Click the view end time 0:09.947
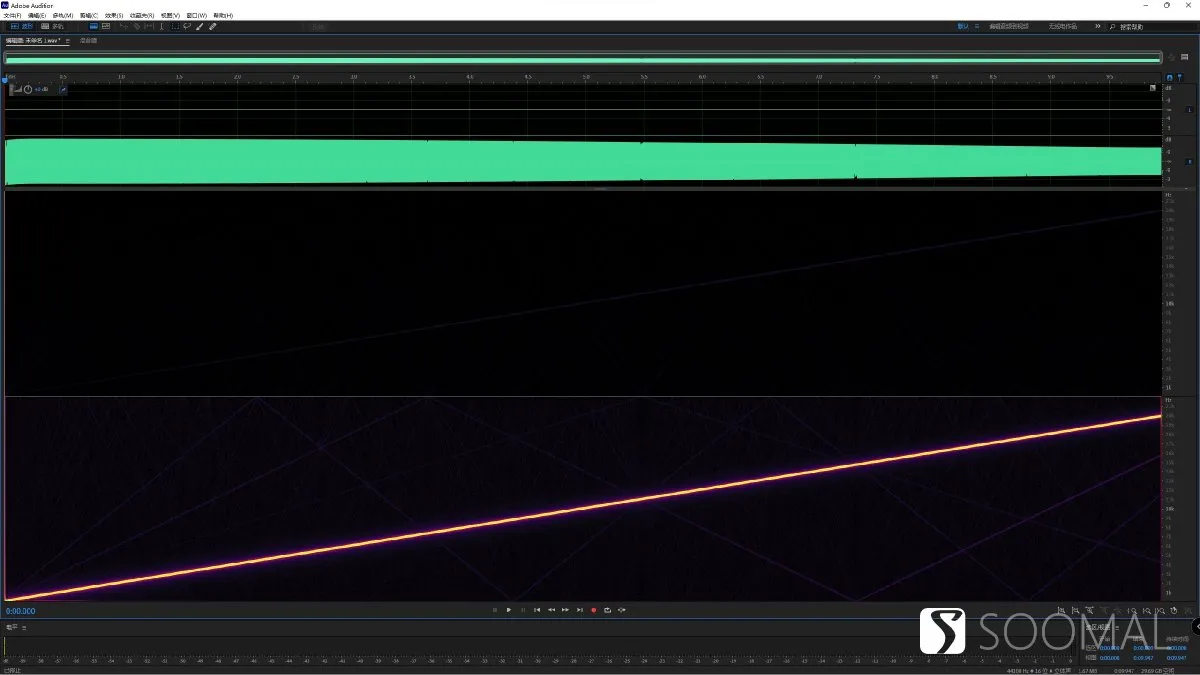This screenshot has height=675, width=1200. click(1143, 658)
